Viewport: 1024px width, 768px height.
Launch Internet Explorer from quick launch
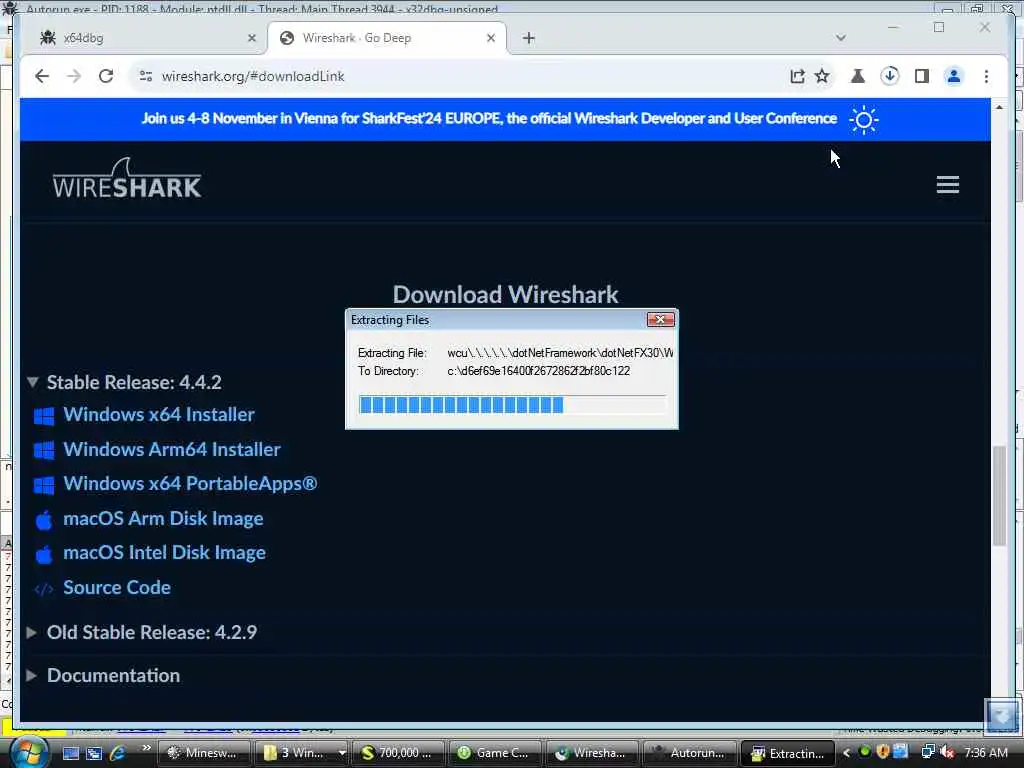click(118, 753)
